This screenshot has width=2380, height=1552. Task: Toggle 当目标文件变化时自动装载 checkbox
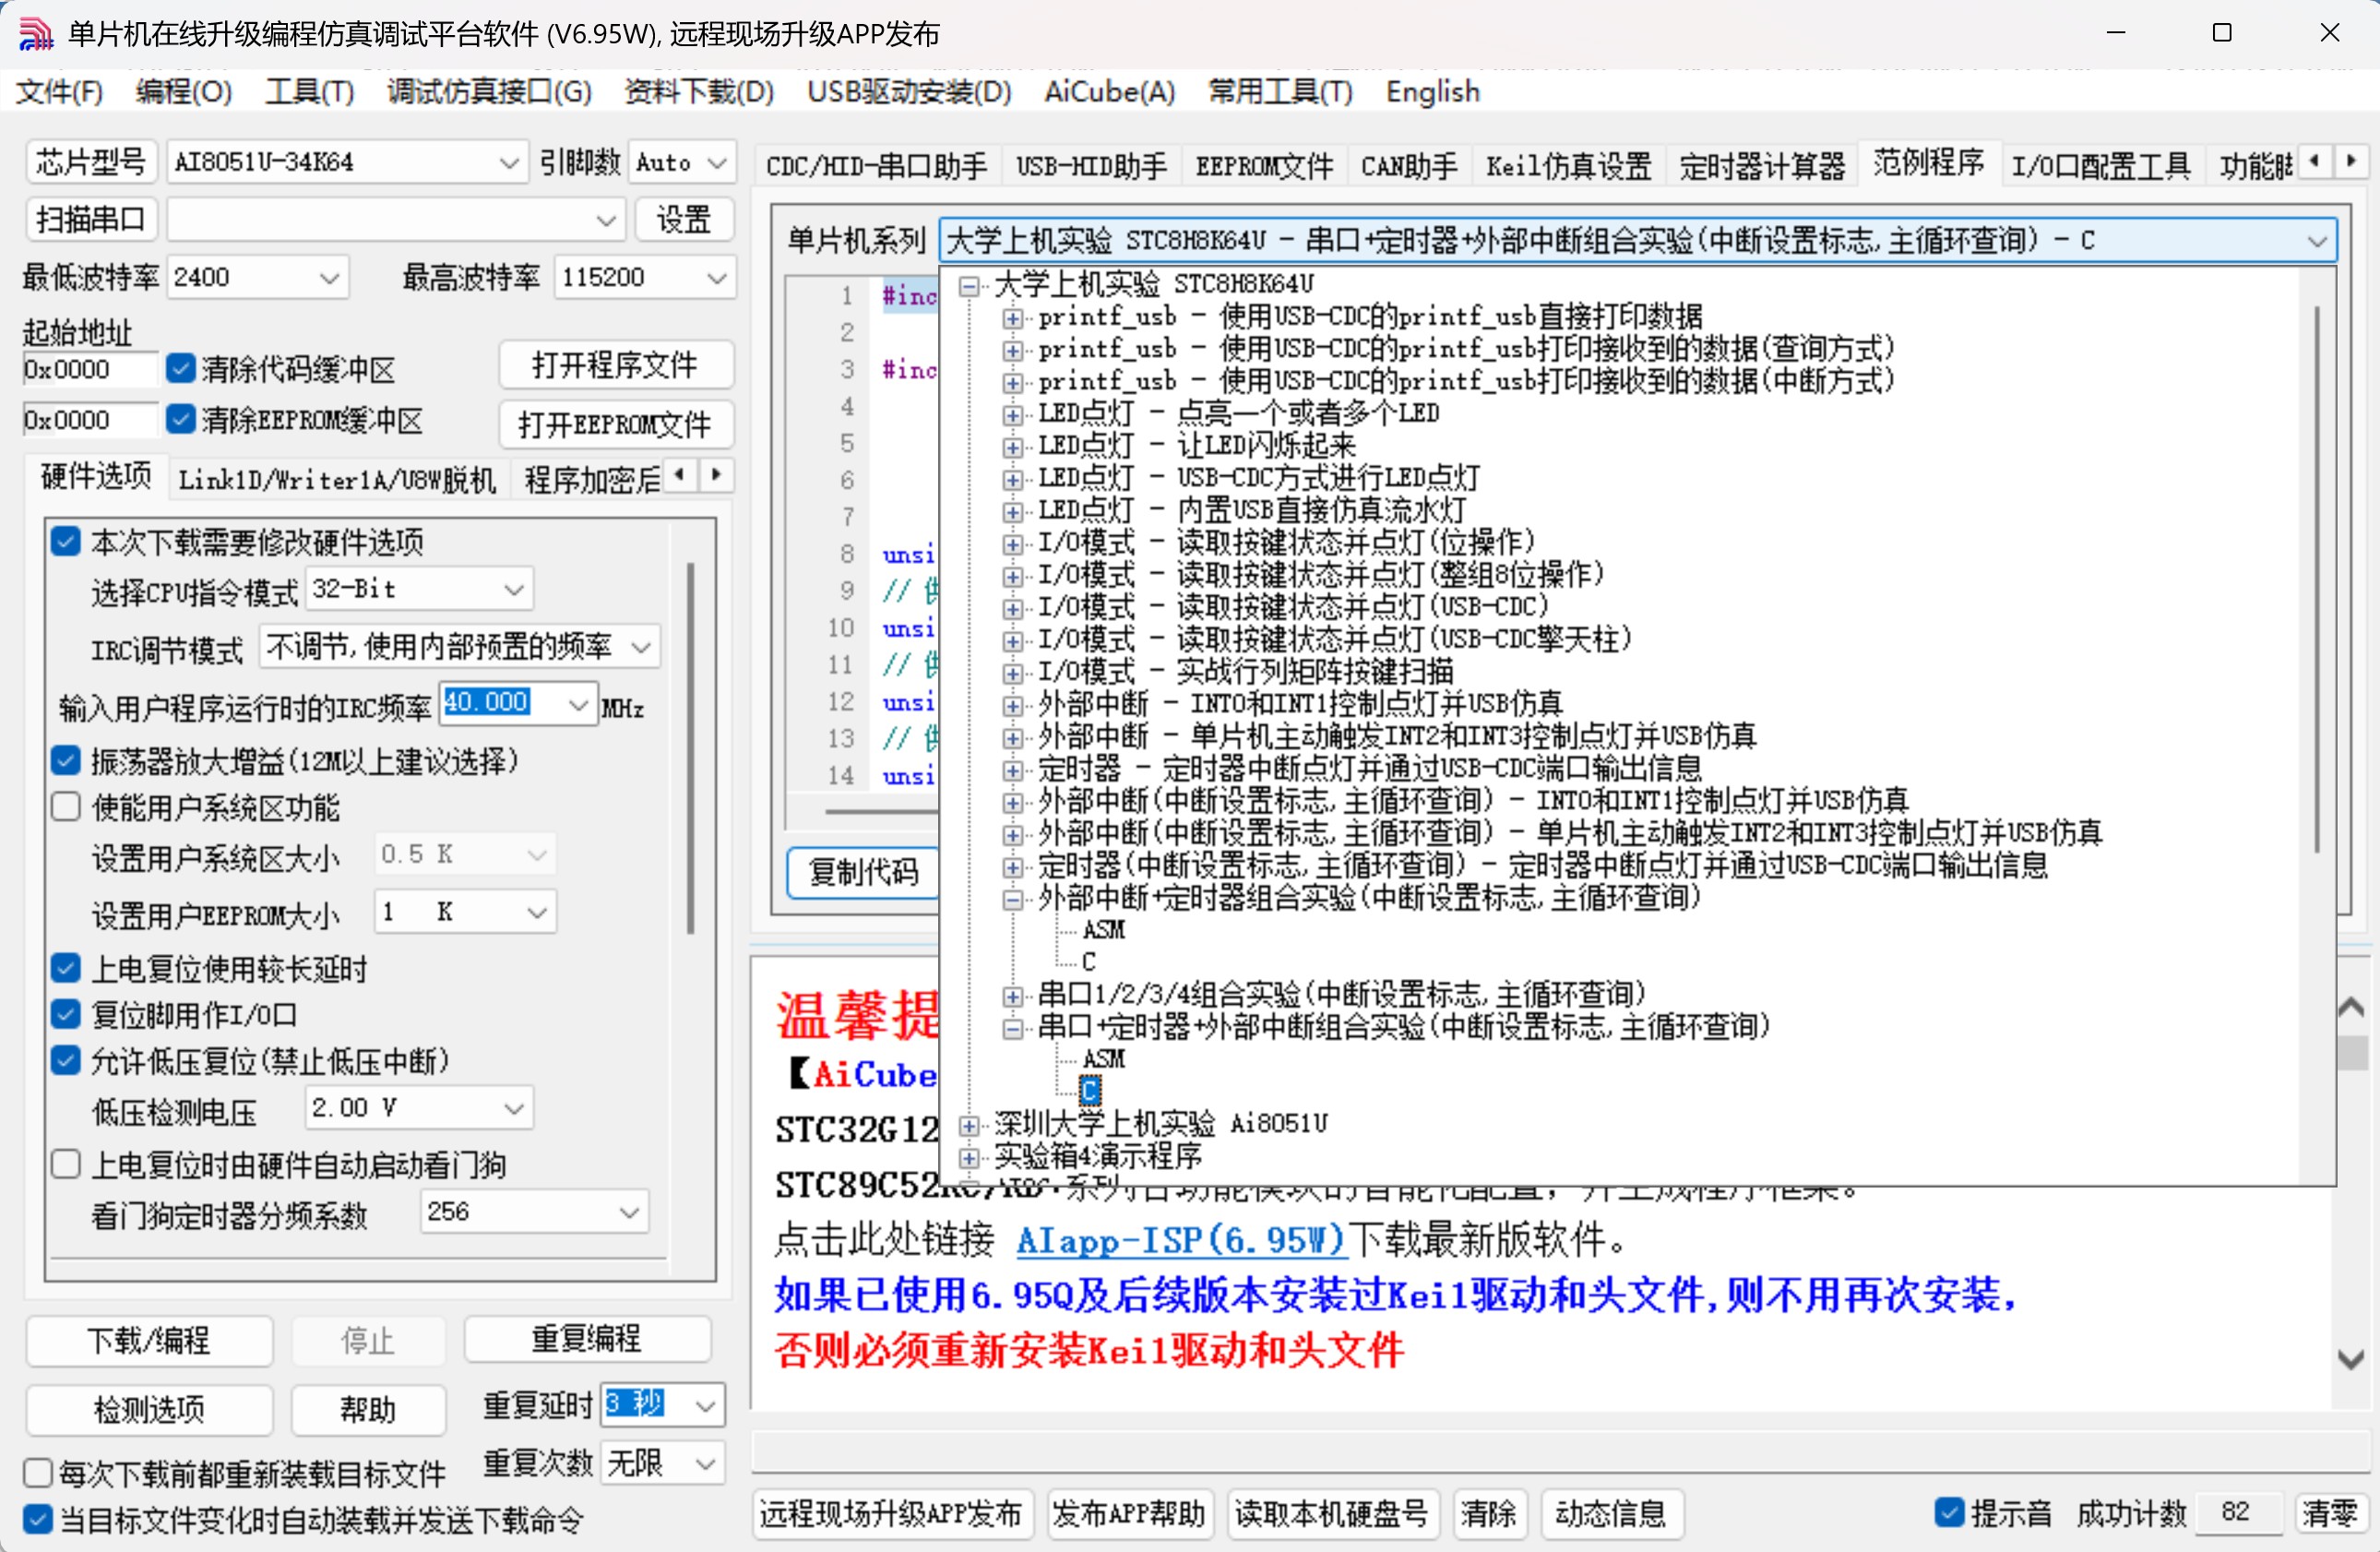38,1519
